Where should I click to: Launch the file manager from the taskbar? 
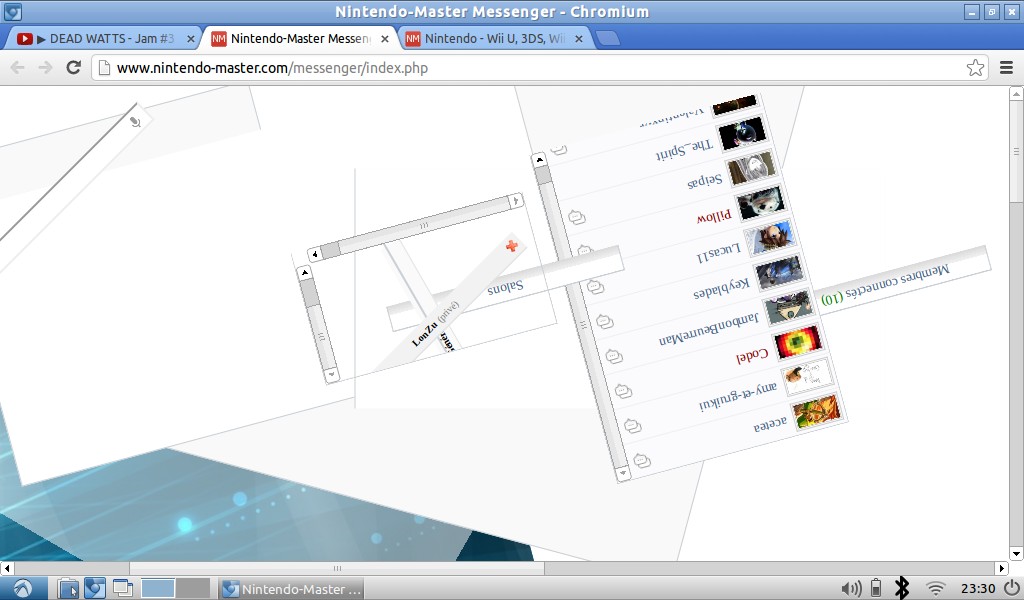tap(68, 588)
